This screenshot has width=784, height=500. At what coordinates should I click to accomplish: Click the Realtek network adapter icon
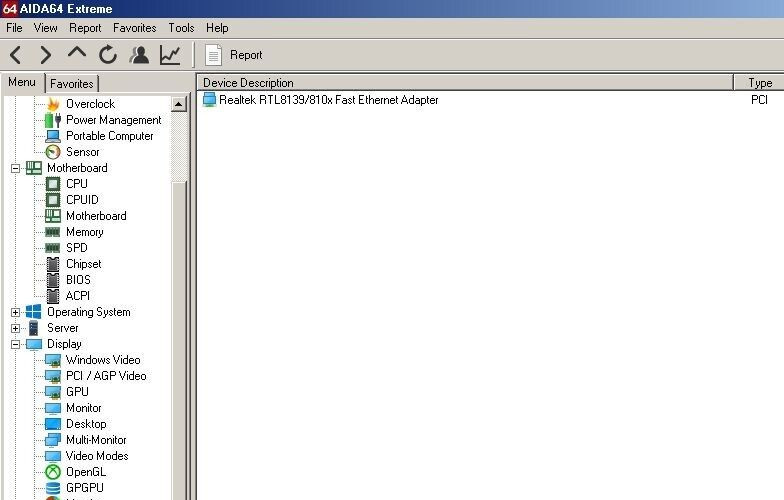(x=209, y=100)
